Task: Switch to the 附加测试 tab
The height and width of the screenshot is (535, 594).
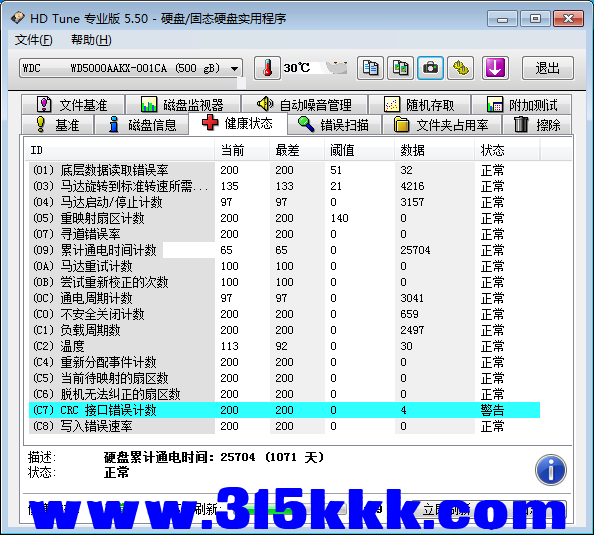Action: 522,105
